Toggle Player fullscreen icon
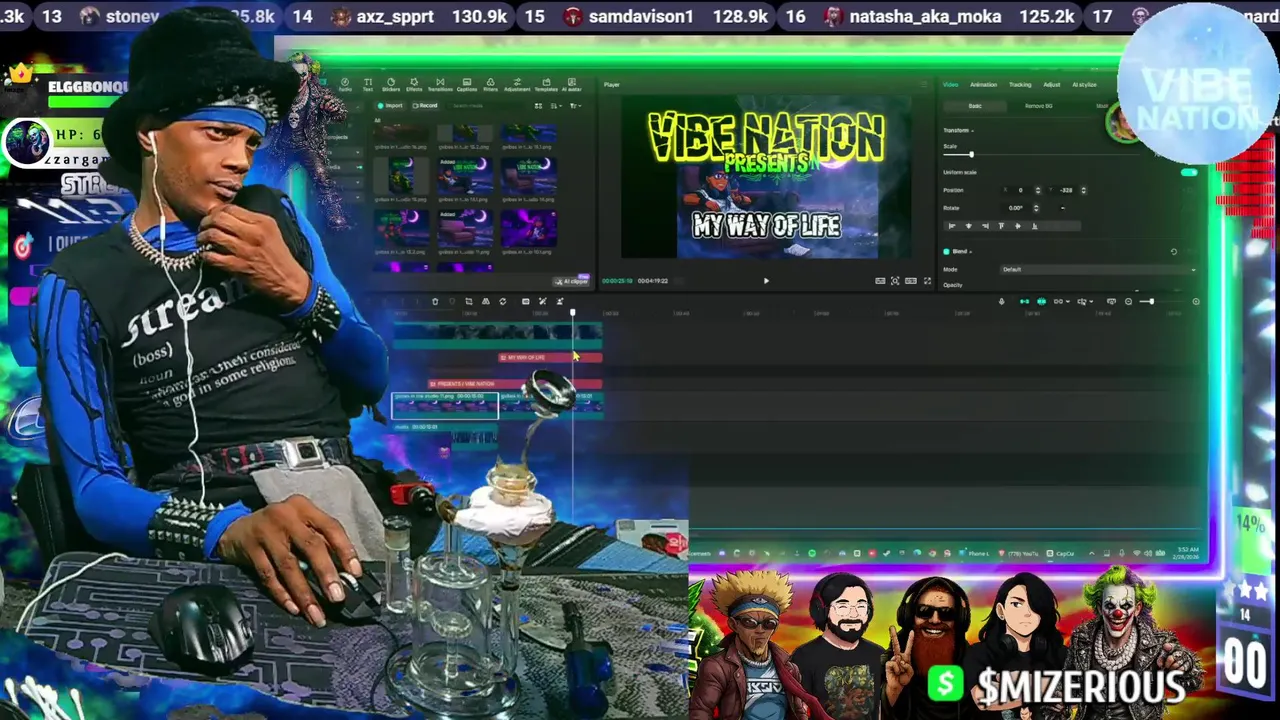The image size is (1280, 720). [927, 281]
